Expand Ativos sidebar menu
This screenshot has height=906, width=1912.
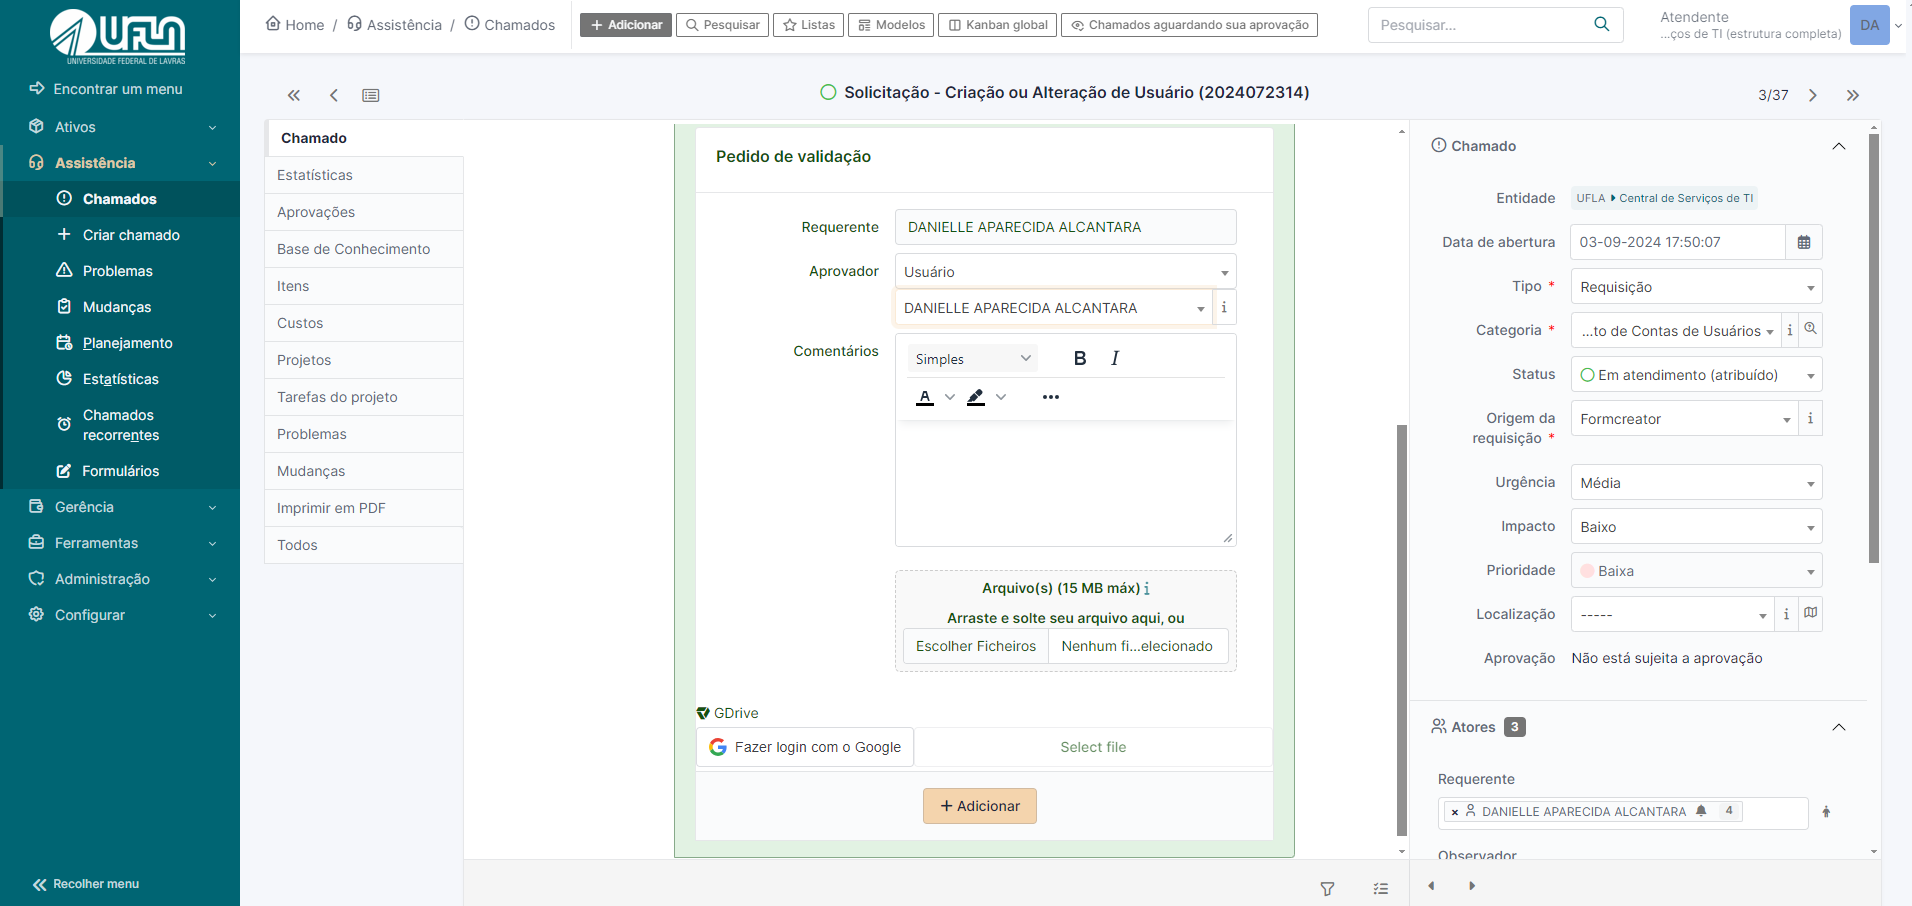point(120,127)
